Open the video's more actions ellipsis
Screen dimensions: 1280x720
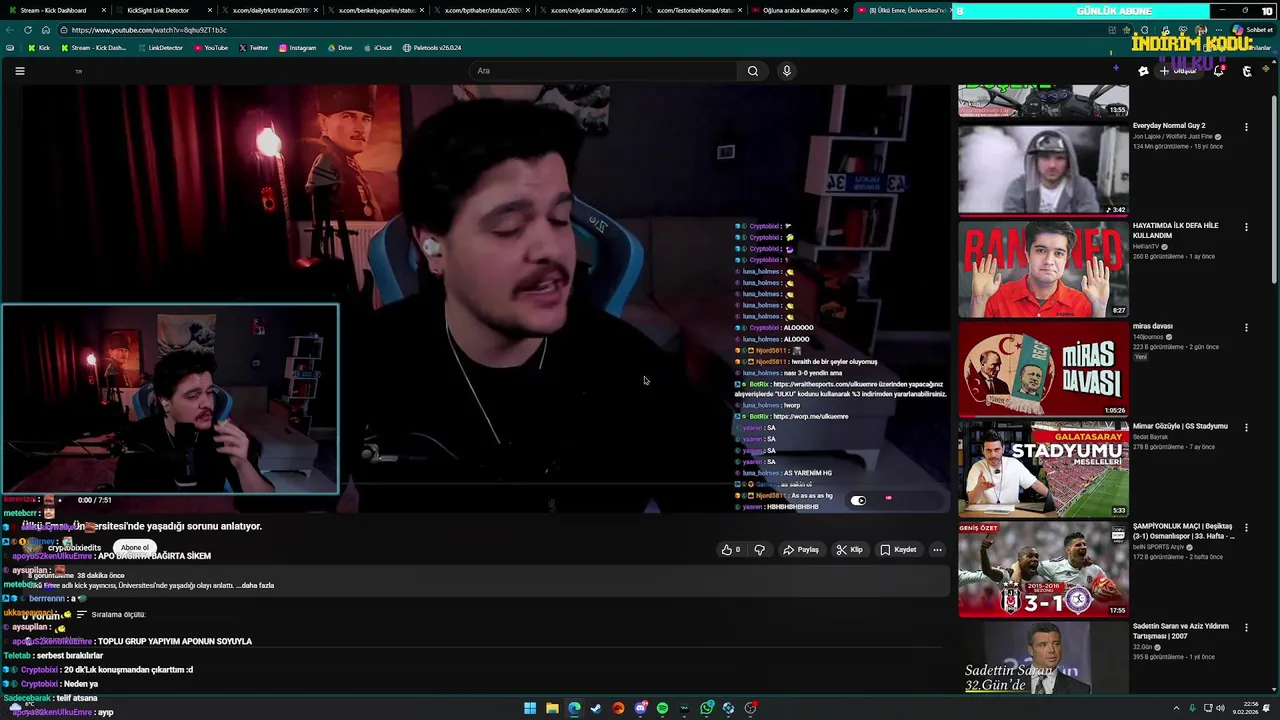click(937, 549)
